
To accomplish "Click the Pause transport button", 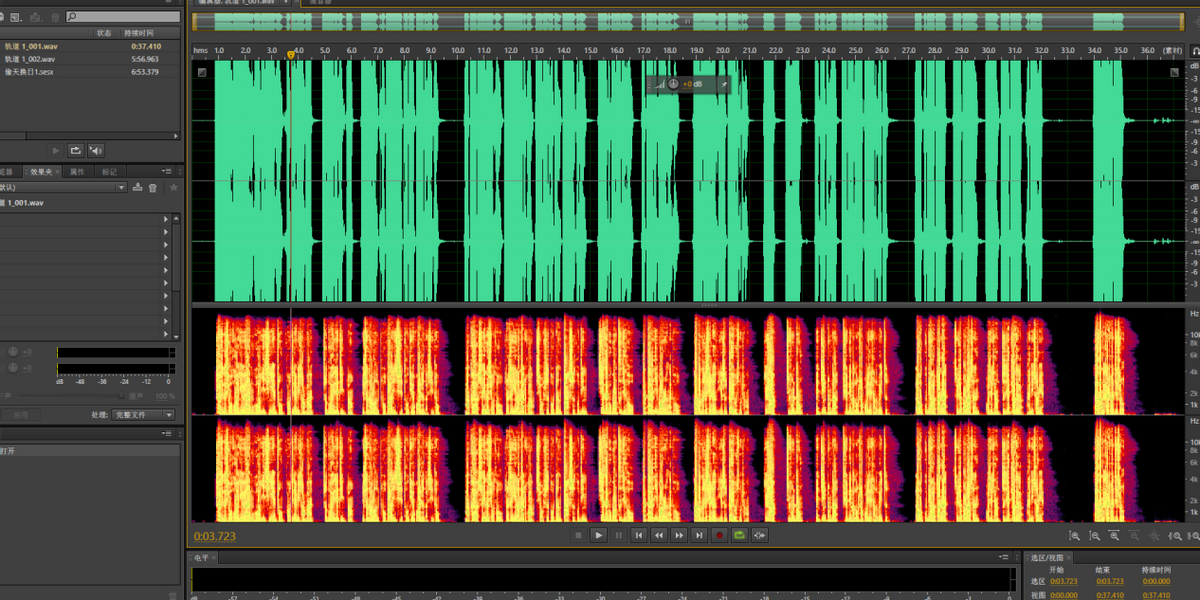I will point(618,535).
